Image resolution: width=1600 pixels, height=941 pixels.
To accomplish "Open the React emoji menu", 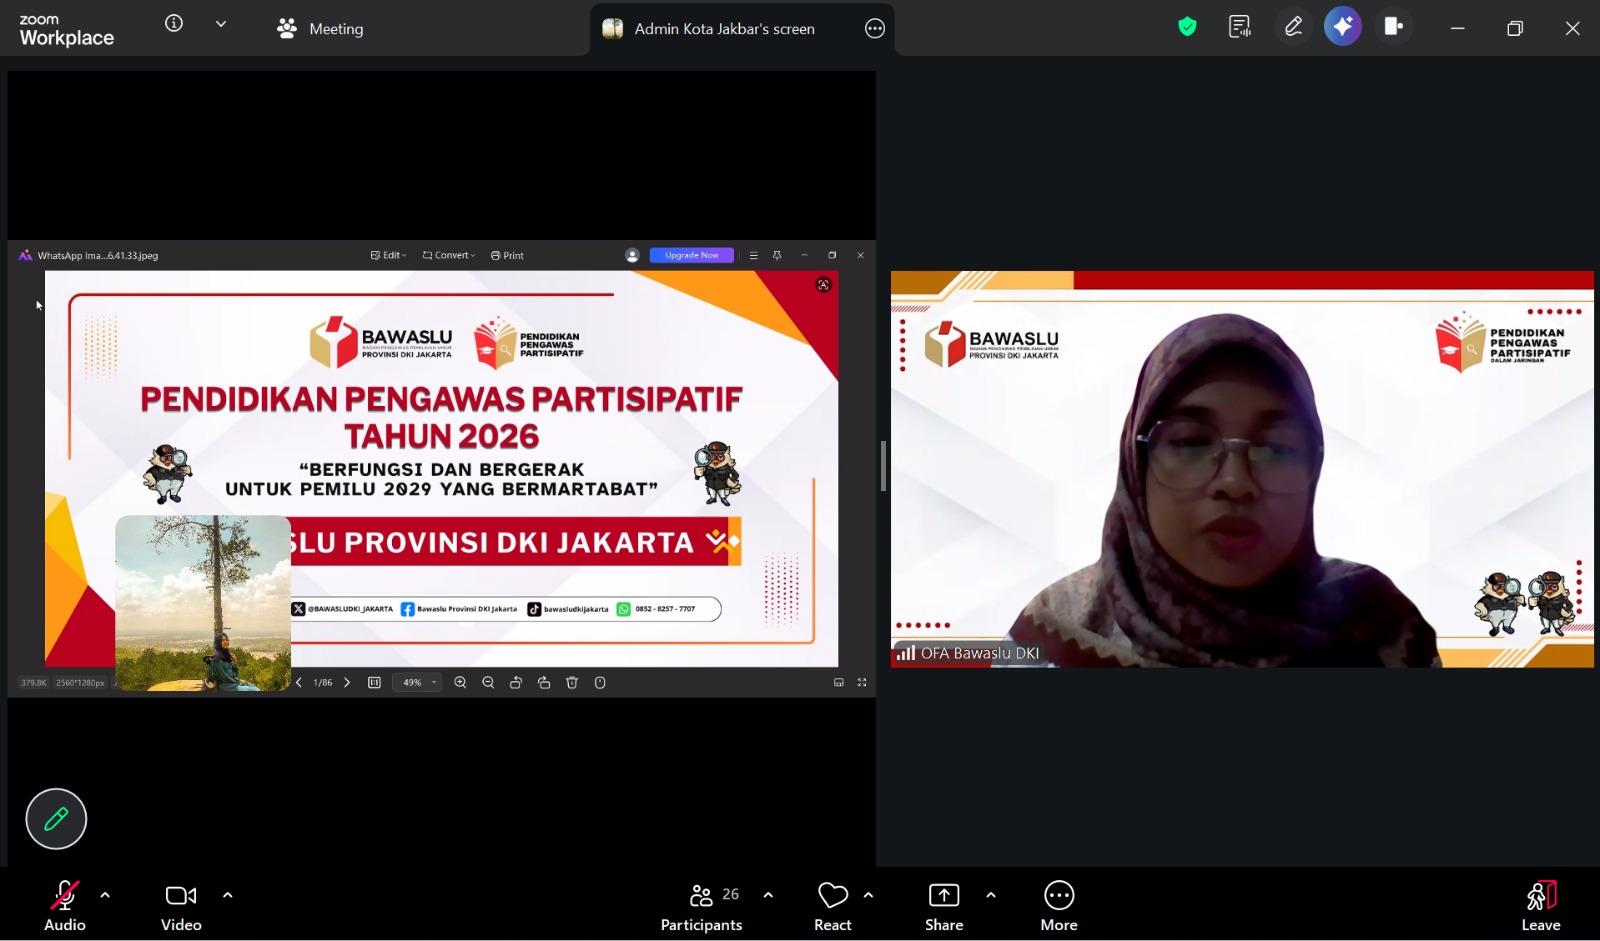I will pos(833,906).
